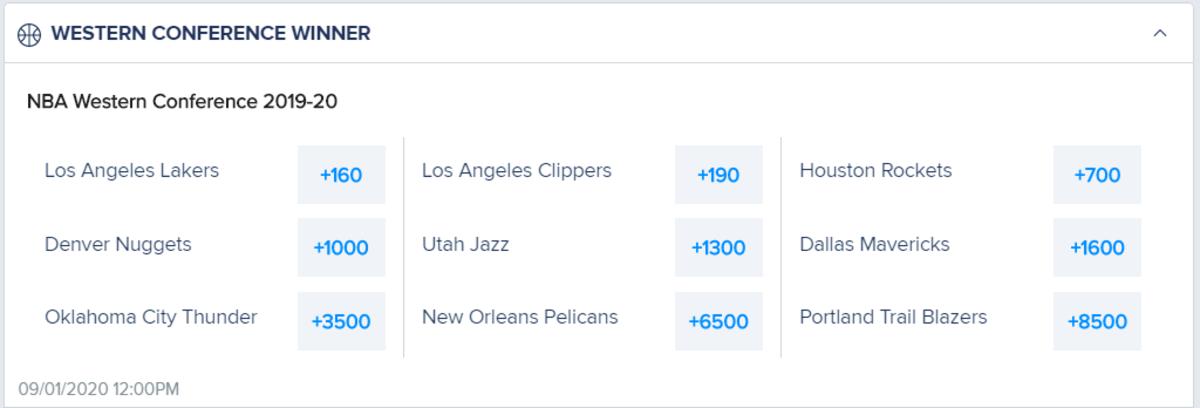The width and height of the screenshot is (1200, 408).
Task: Click the basketball icon beside Western Conference Winner
Action: pos(29,34)
